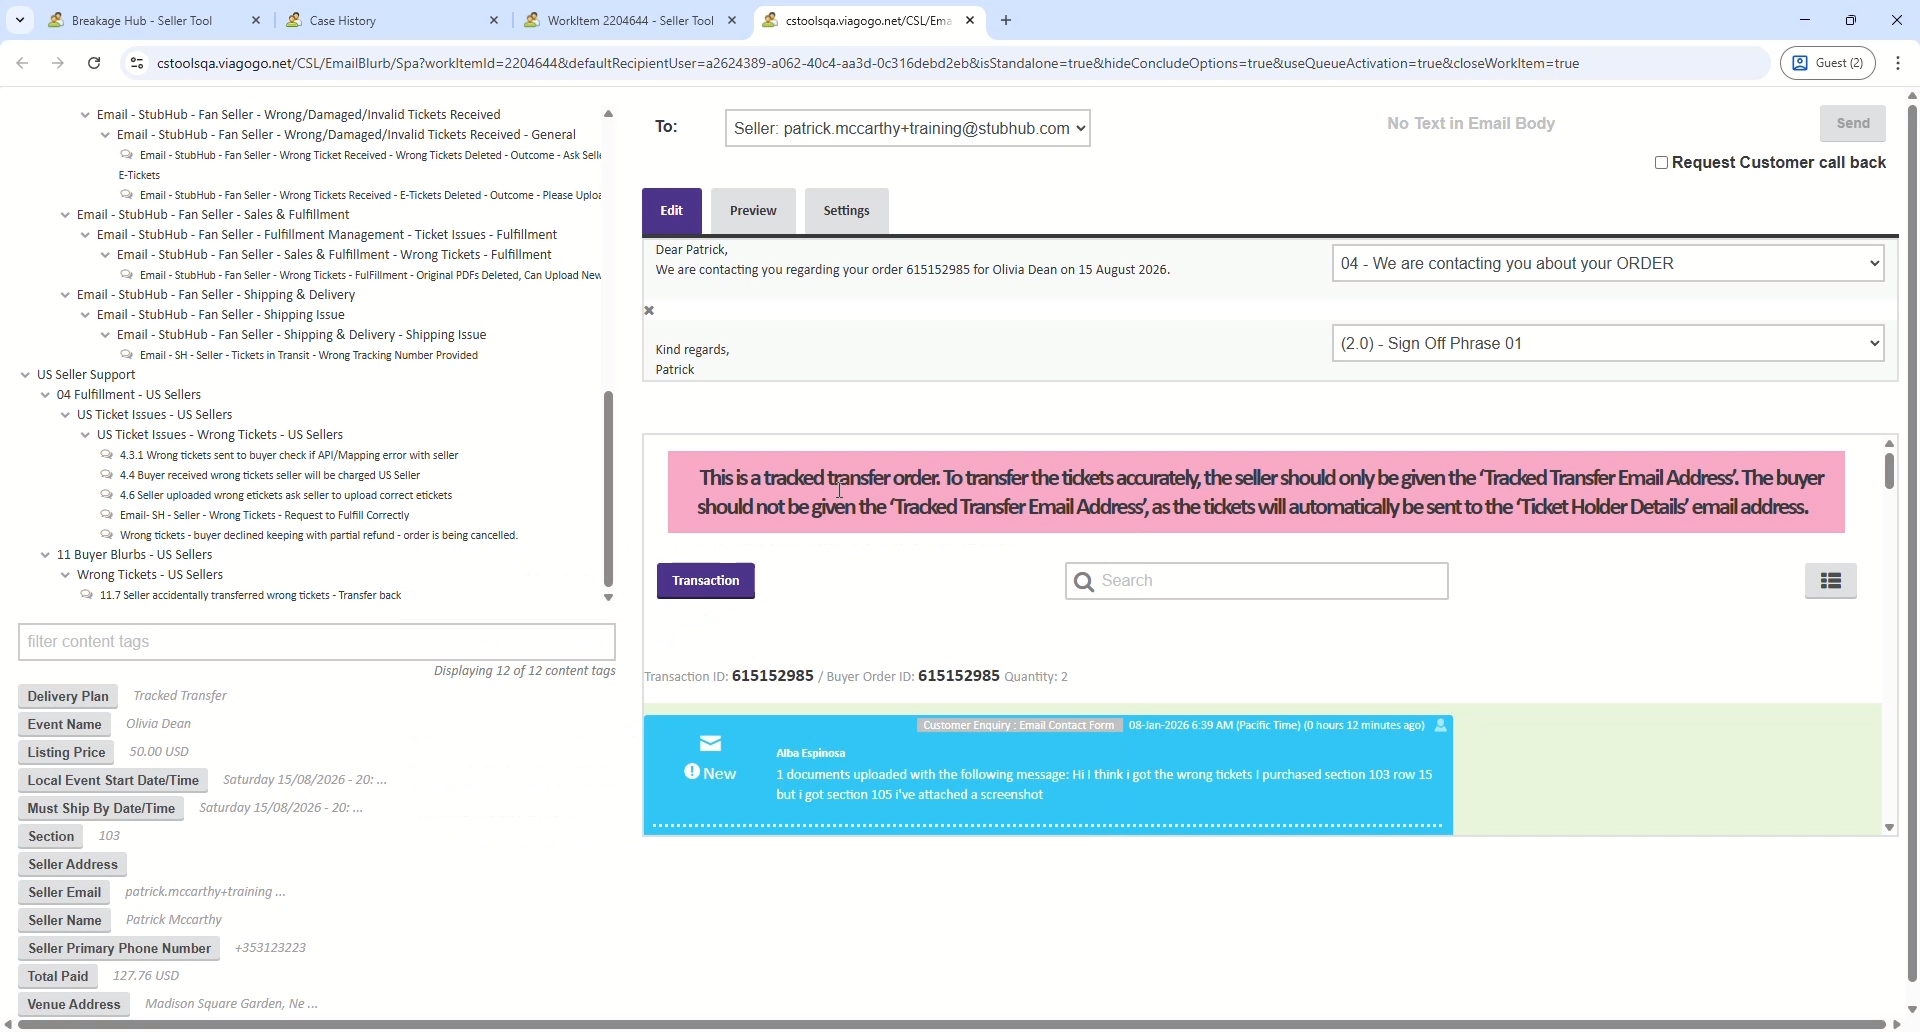This screenshot has width=1920, height=1032.
Task: Click the X icon to remove blurb
Action: point(650,311)
